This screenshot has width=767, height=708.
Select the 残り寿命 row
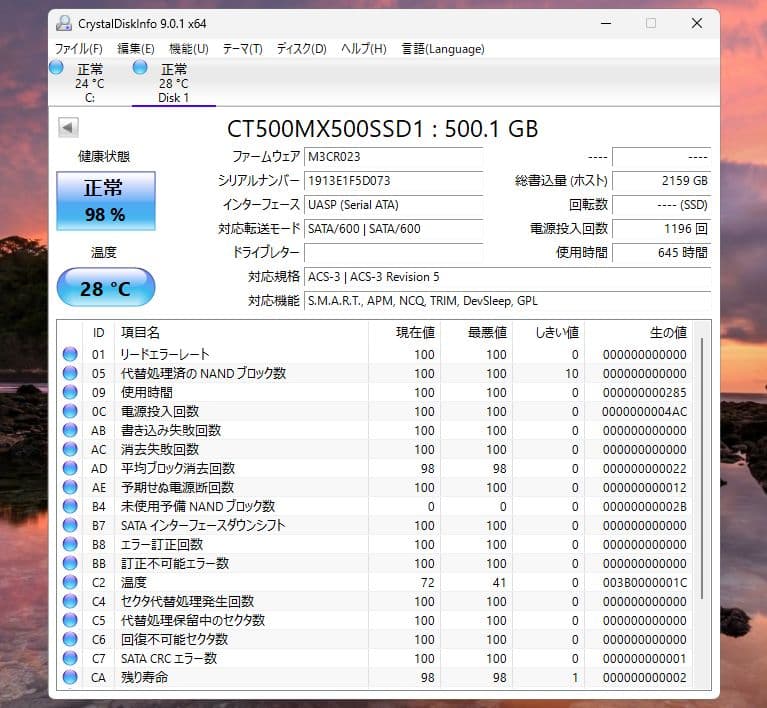[x=375, y=677]
